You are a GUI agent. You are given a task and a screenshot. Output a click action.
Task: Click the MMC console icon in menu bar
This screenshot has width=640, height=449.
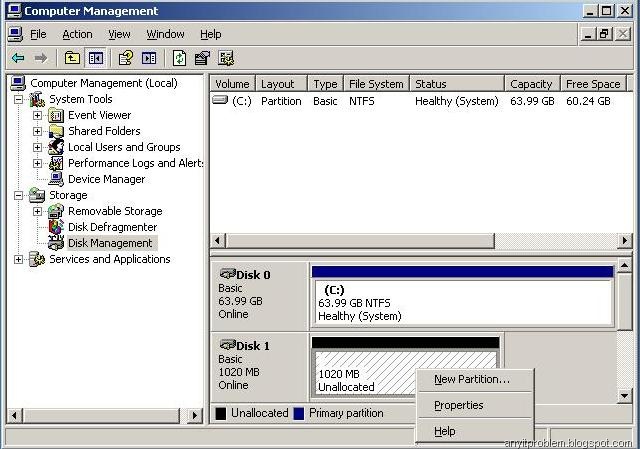[x=16, y=34]
